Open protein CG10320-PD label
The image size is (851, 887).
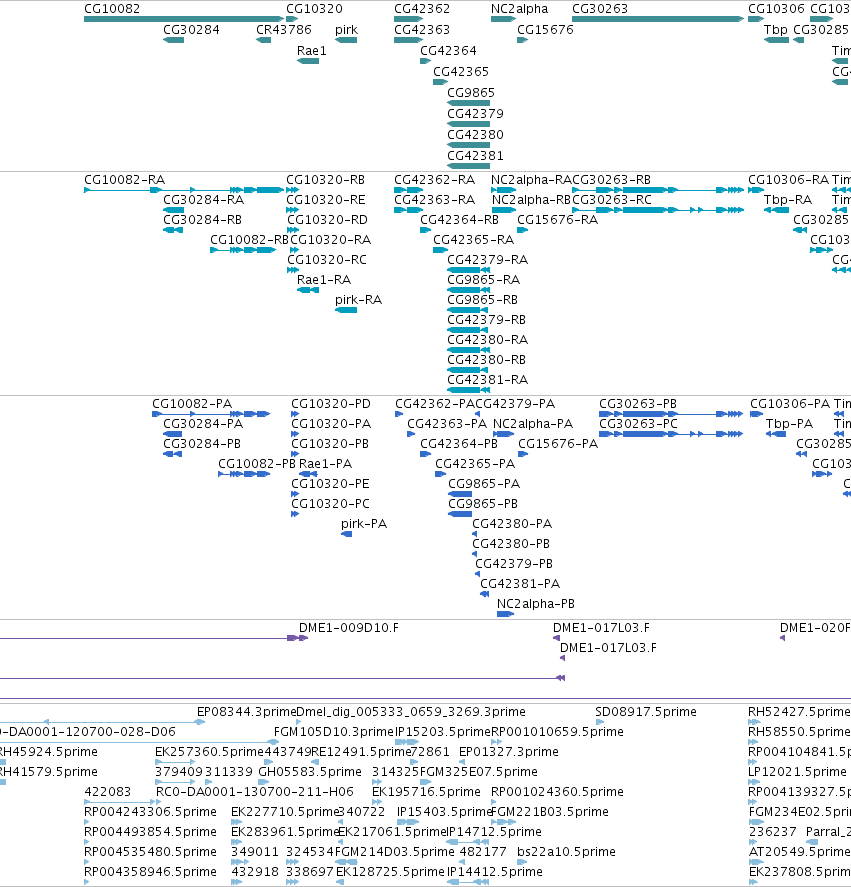(331, 404)
